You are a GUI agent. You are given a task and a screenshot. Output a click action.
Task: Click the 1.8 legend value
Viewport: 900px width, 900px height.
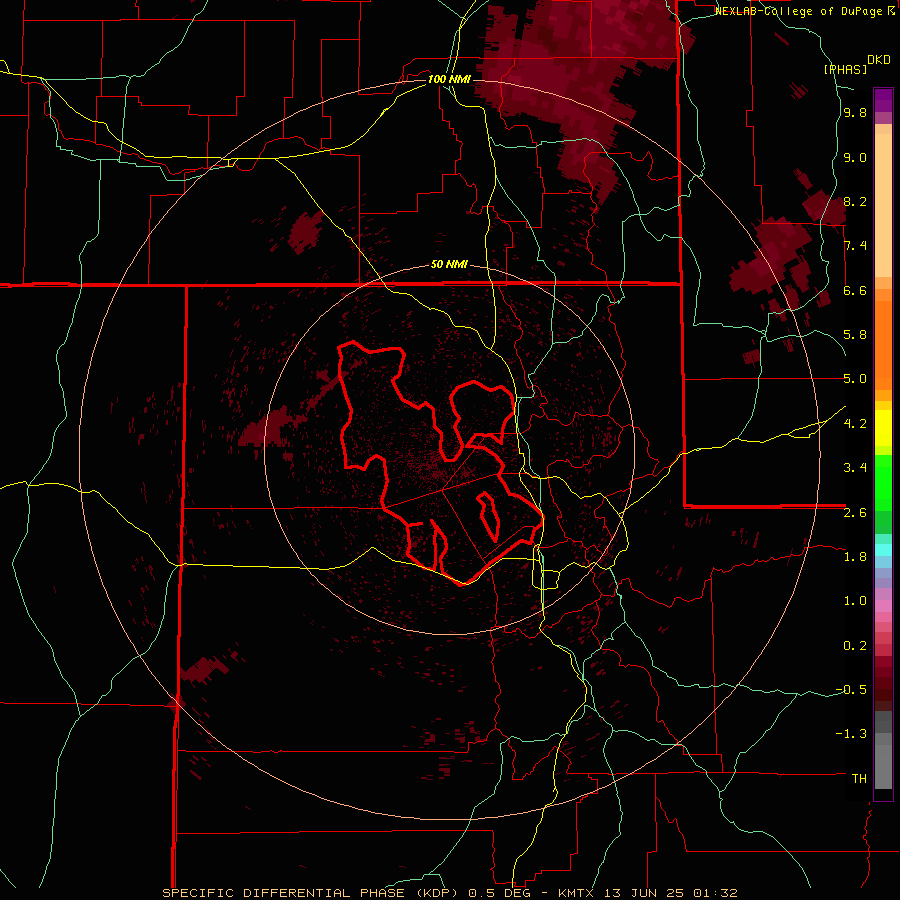click(855, 557)
